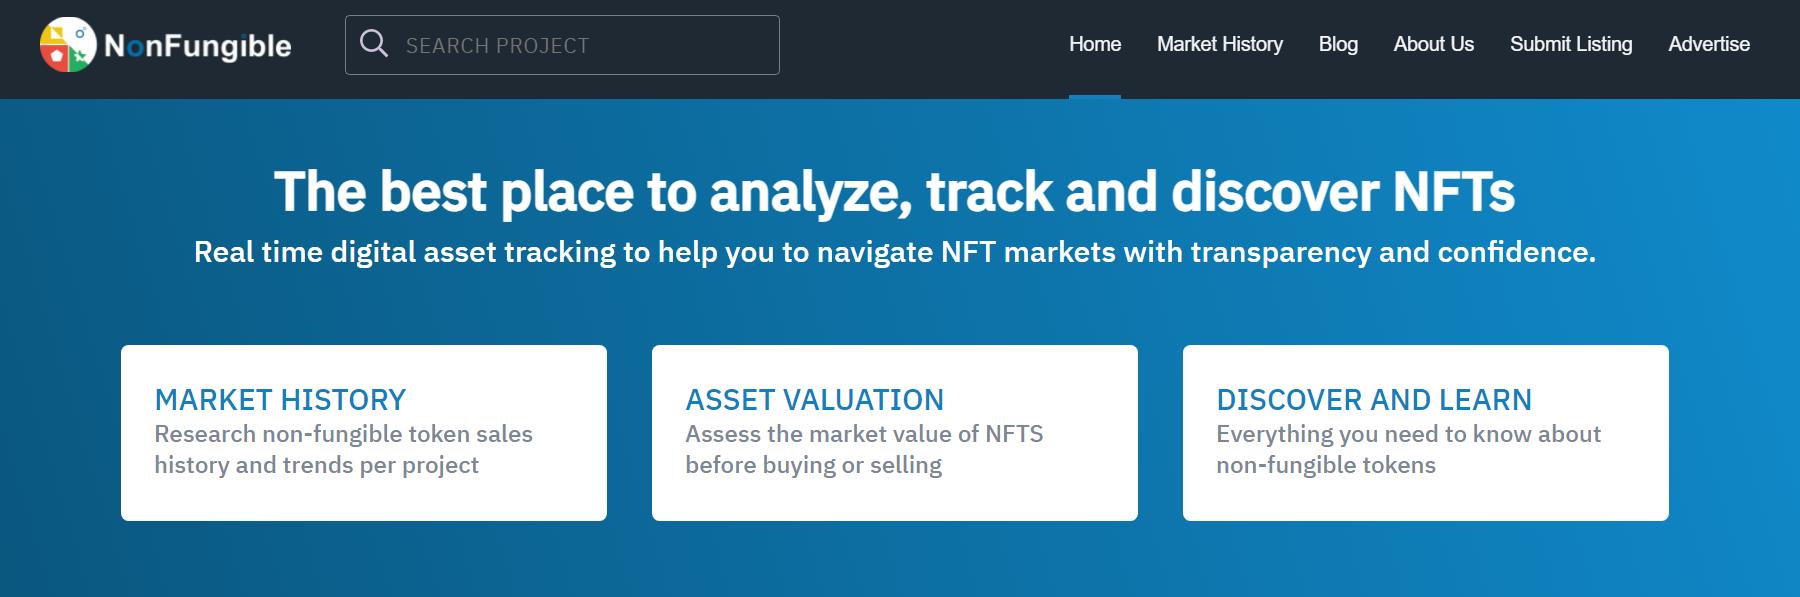Open the Blog page from the navigation
1800x597 pixels.
click(x=1337, y=44)
